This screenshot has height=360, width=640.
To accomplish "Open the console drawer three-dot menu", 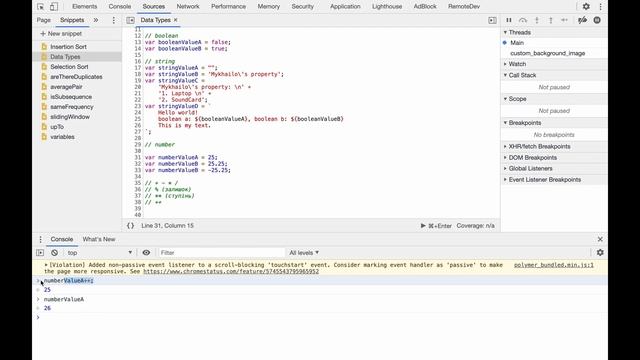I will [x=40, y=239].
